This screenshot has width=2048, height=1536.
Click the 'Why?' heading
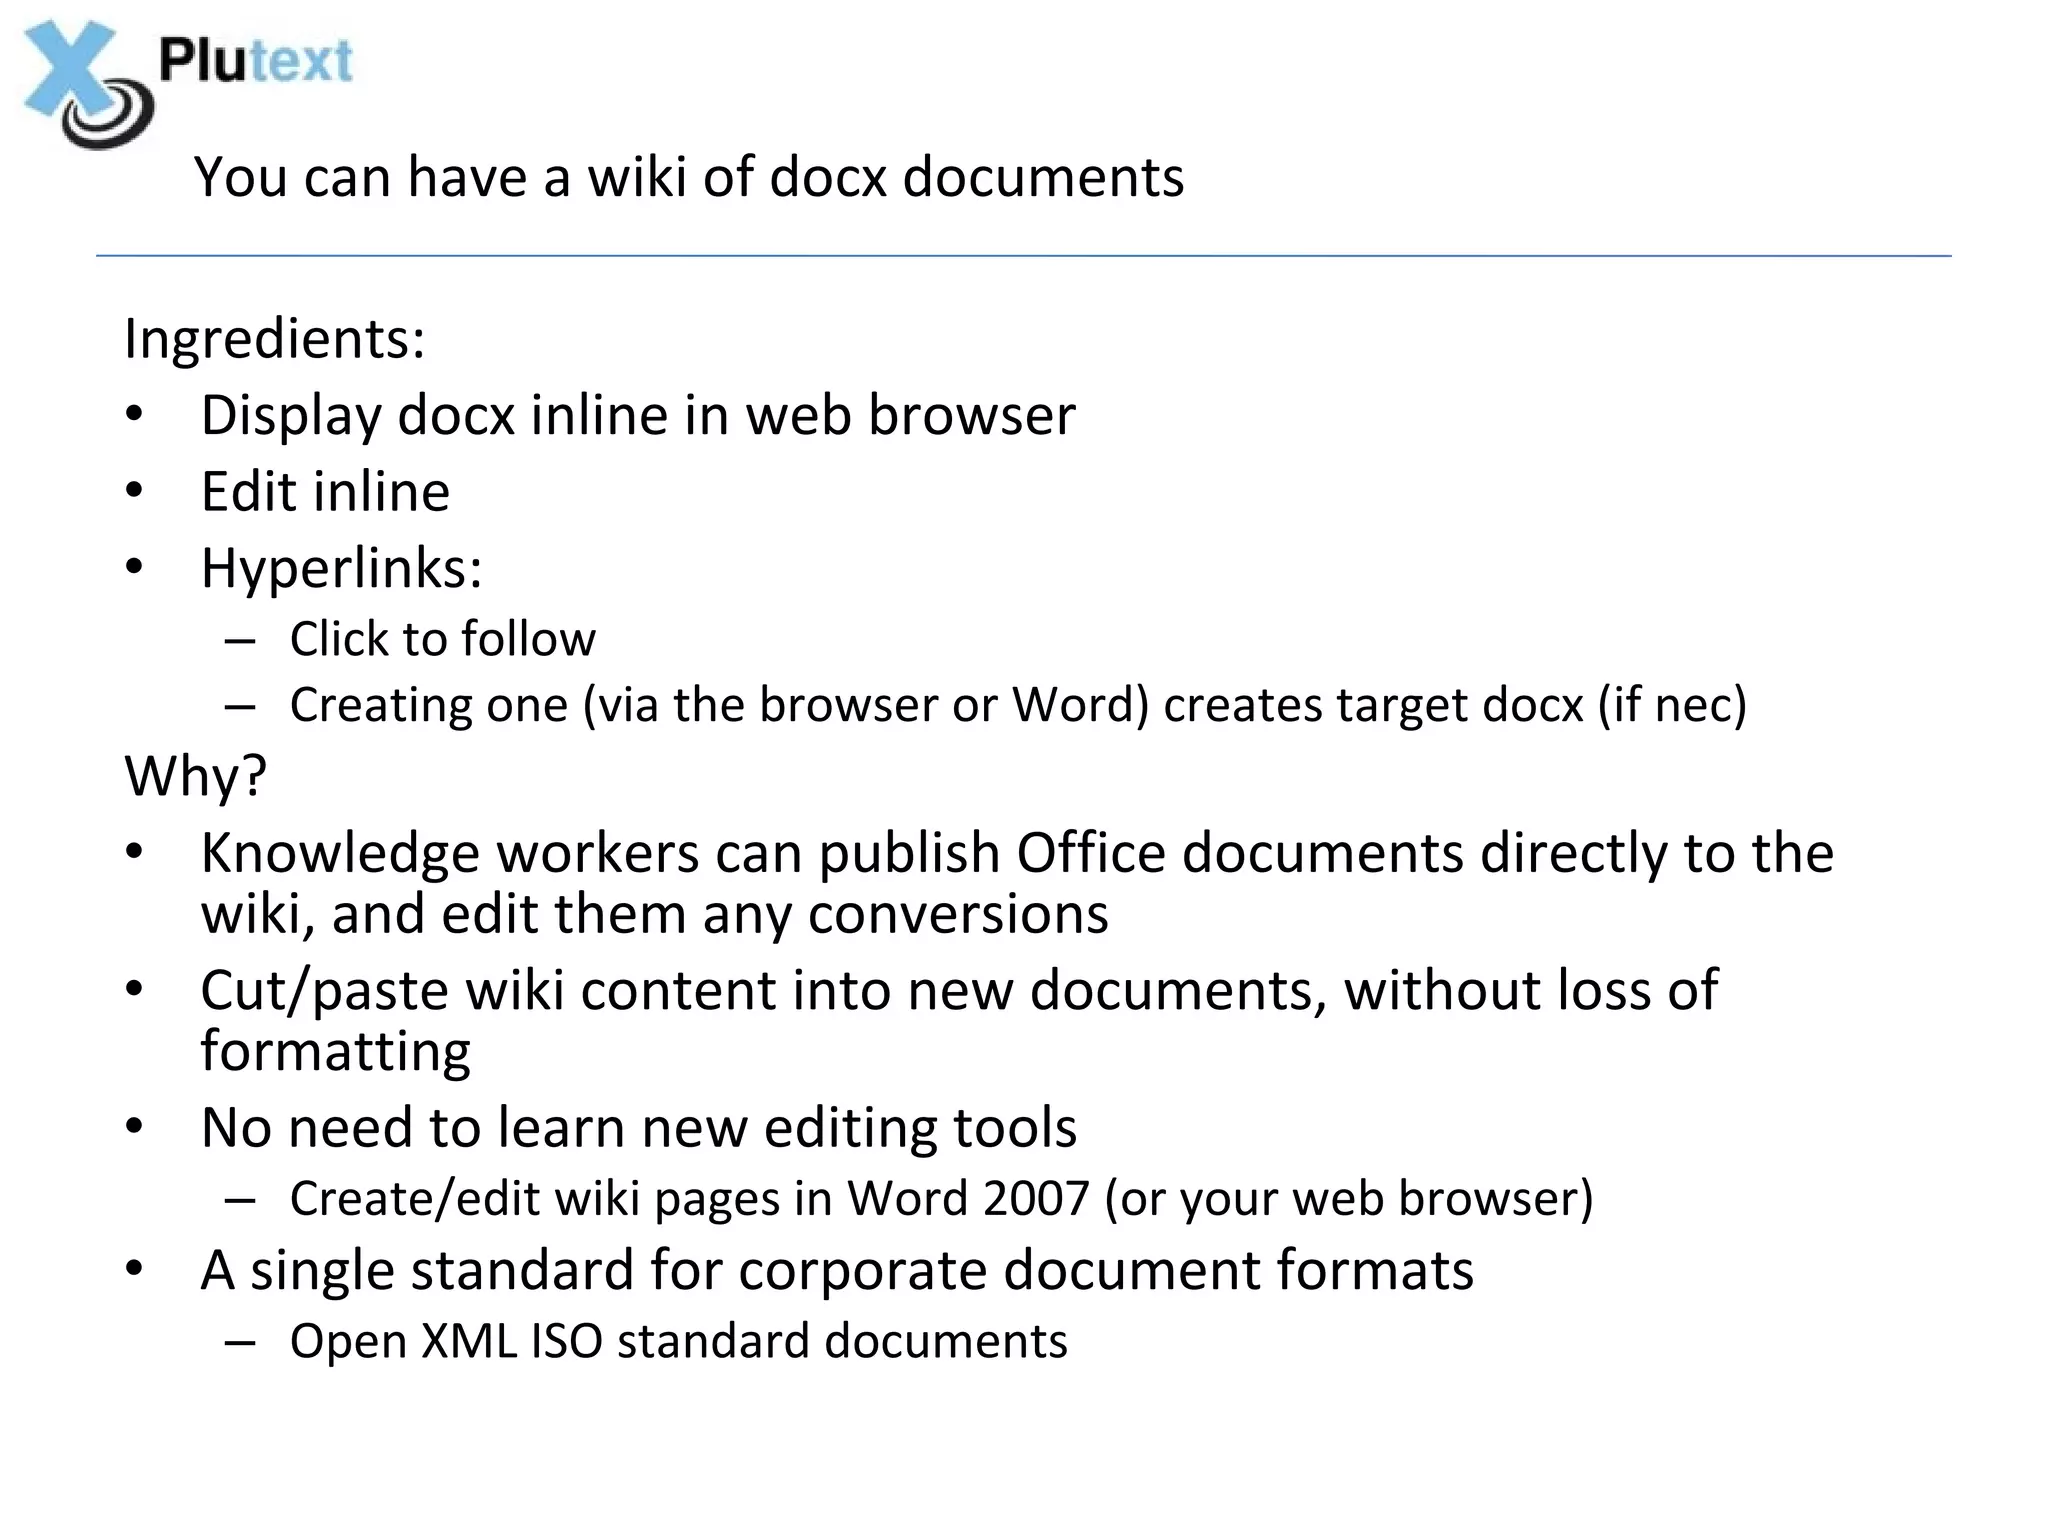(x=196, y=777)
